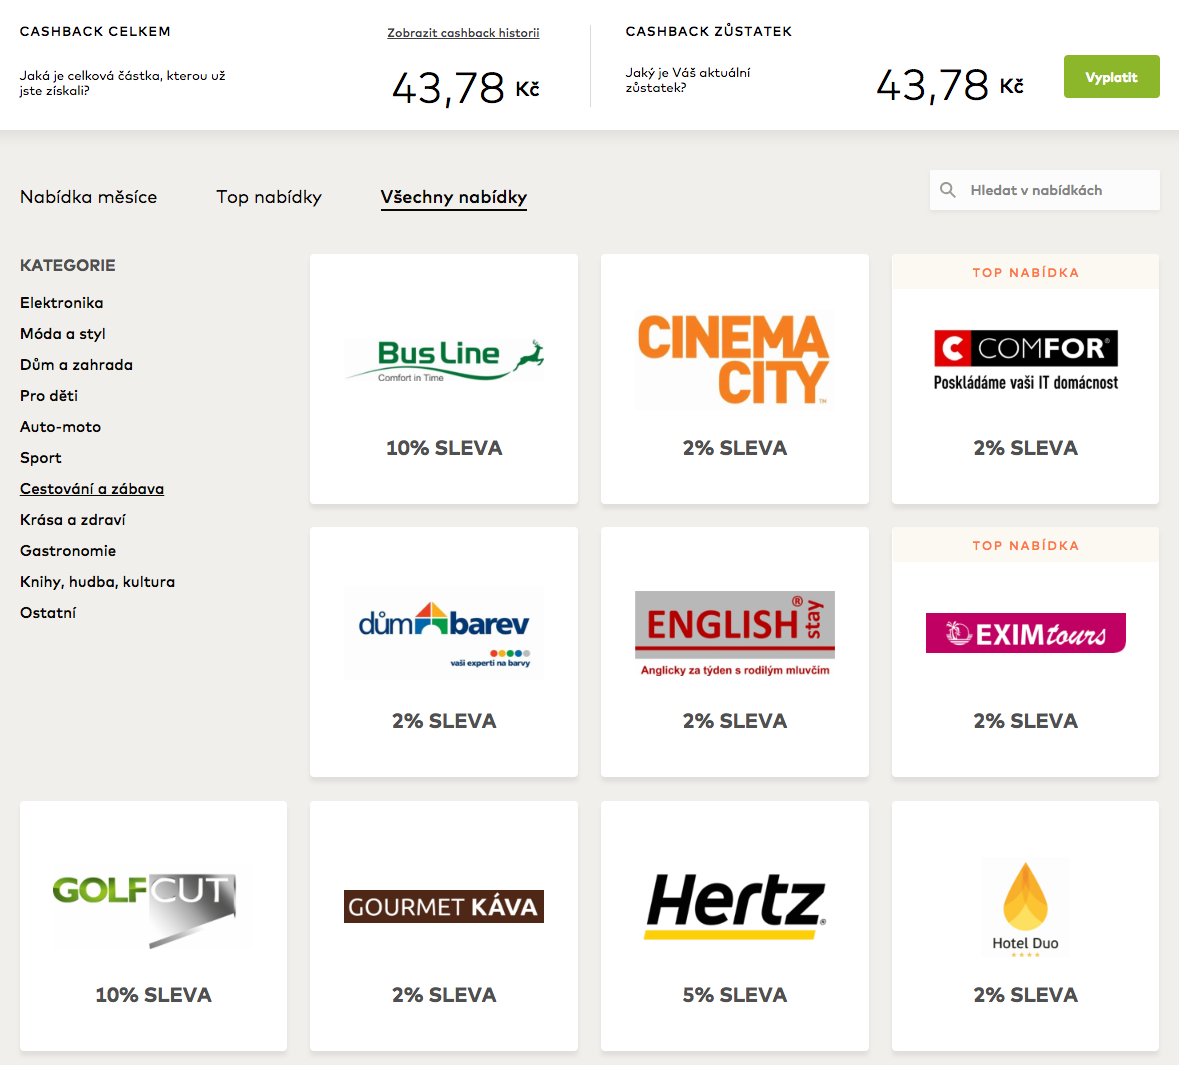Screen dimensions: 1179x1065
Task: Click the 2% SLEVA text under Comfor
Action: click(1026, 448)
